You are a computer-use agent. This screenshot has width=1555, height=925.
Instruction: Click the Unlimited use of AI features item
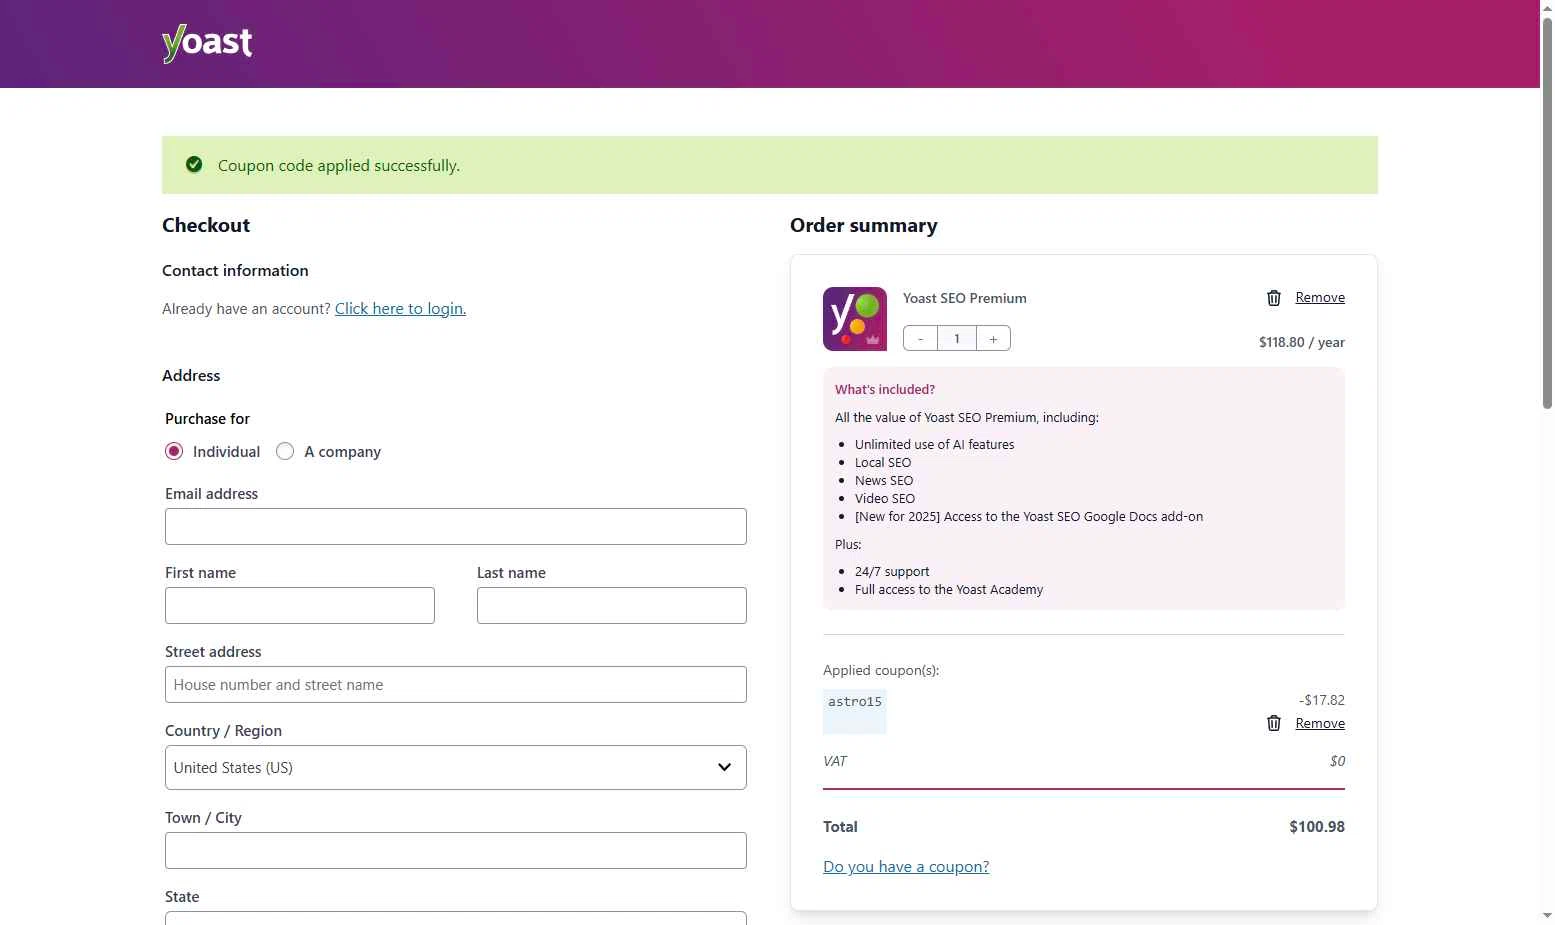pos(934,445)
